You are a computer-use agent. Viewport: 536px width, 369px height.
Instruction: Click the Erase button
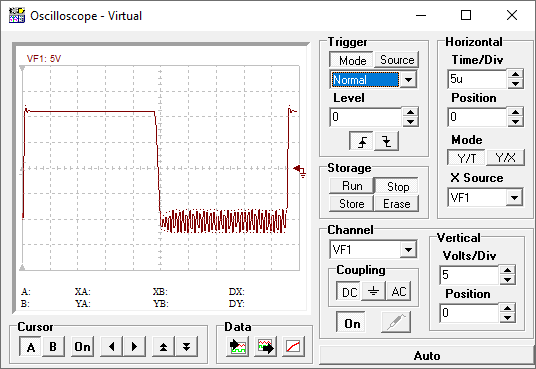[397, 203]
